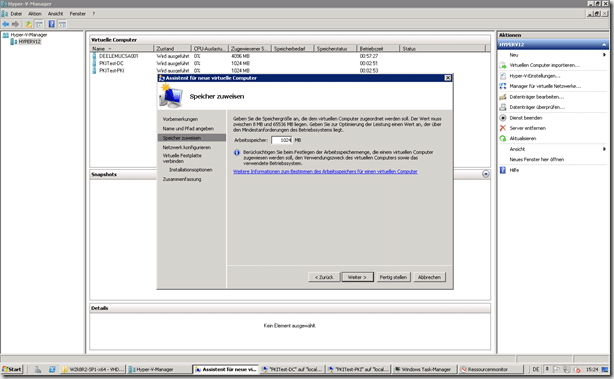Click the info icon in the wizard

pos(237,153)
